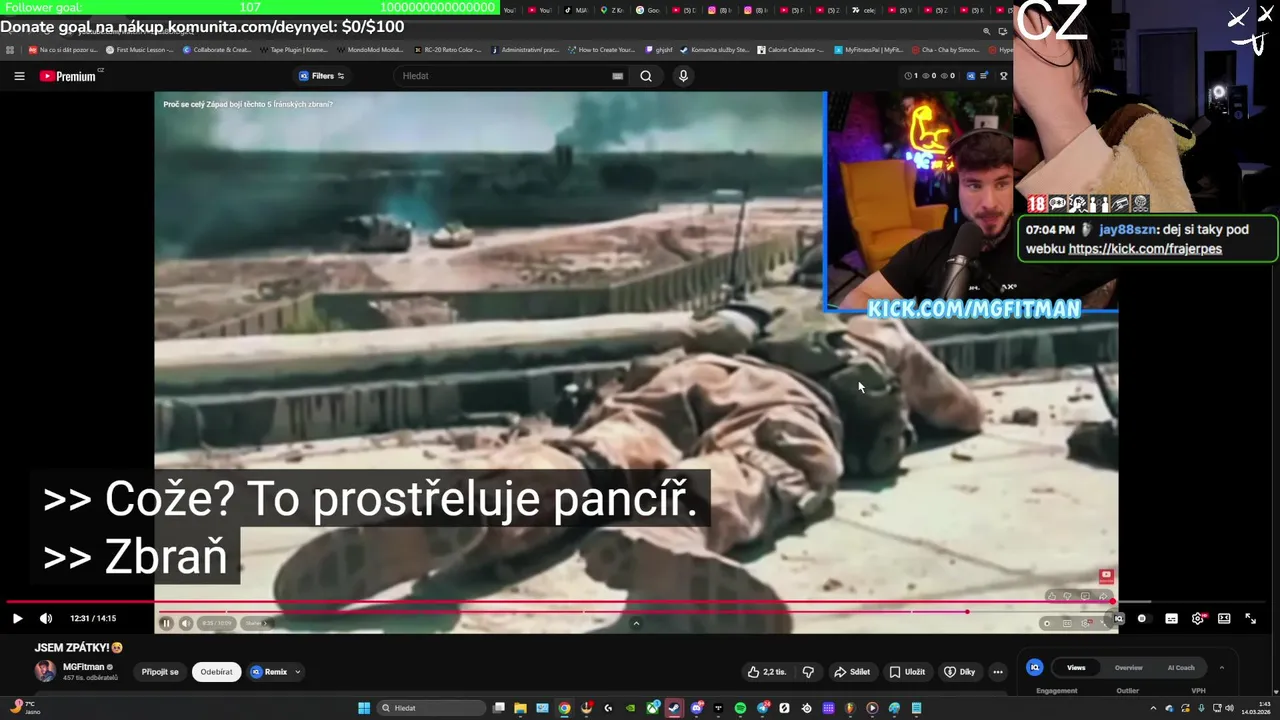Mute the inner embedded video speaker
The image size is (1280, 720).
point(185,623)
